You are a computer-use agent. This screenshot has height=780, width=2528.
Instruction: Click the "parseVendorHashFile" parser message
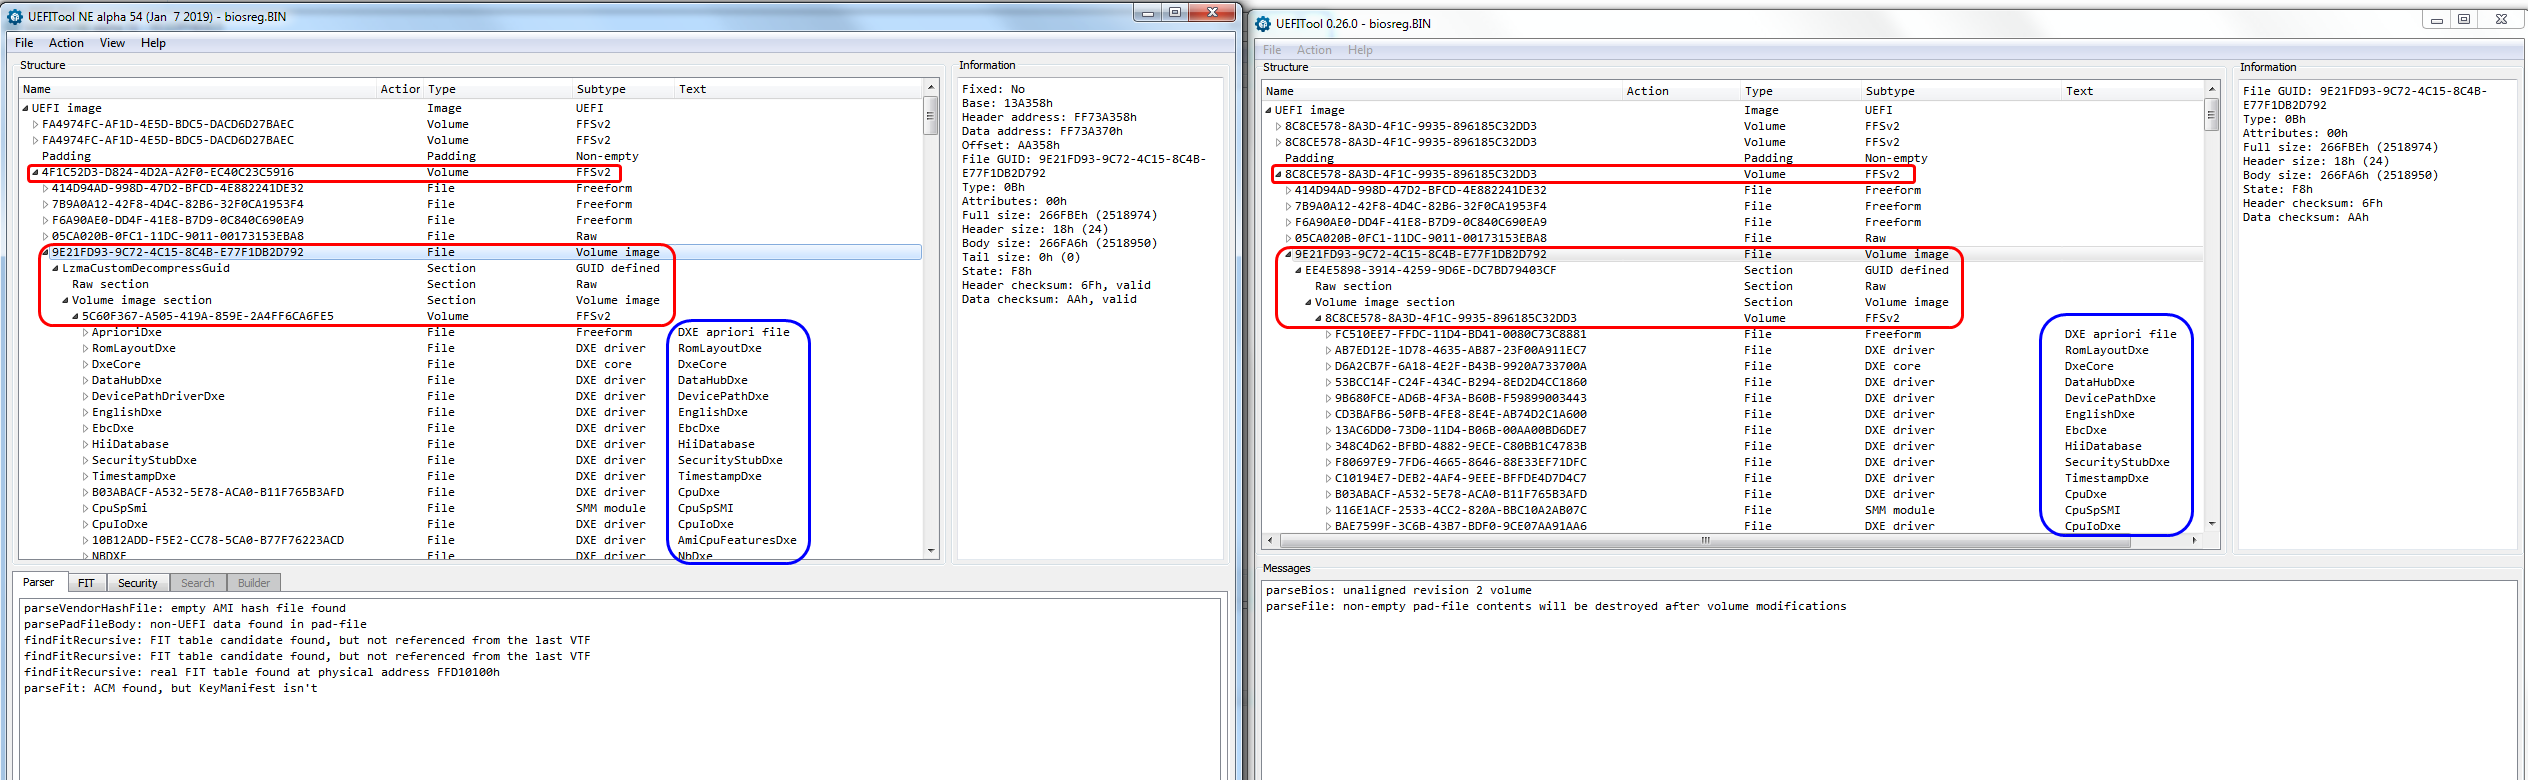coord(185,608)
